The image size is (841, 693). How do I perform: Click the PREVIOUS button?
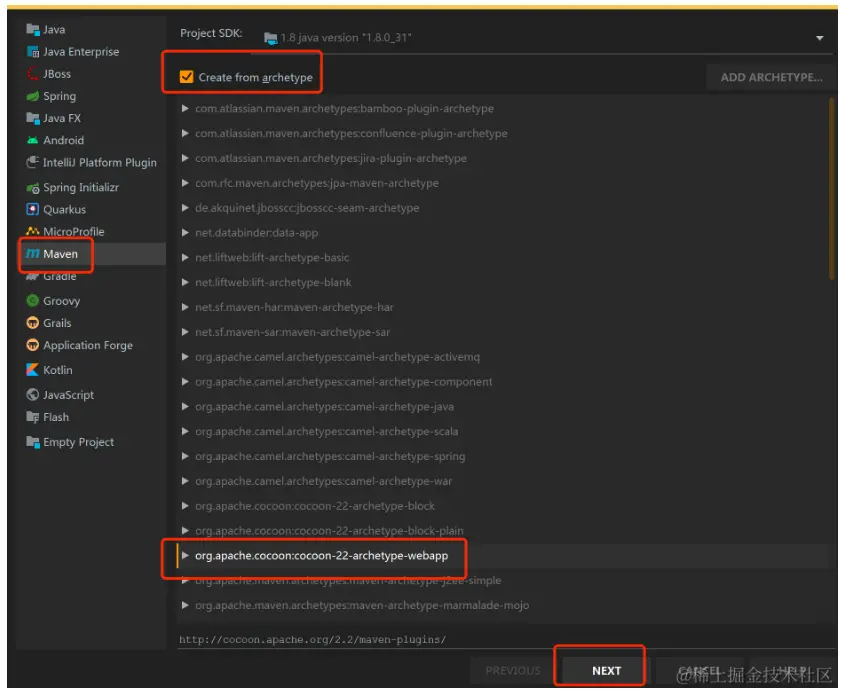point(513,670)
